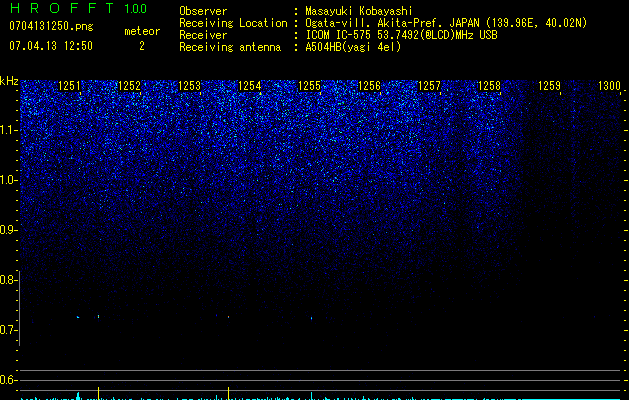Click the 0.7 kHz axis label
This screenshot has width=629, height=400.
[x=8, y=330]
